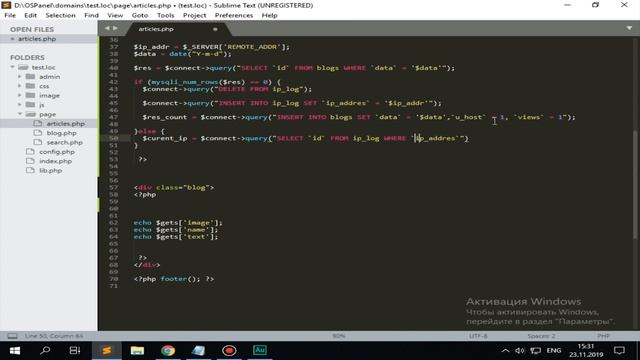The height and width of the screenshot is (360, 640).
Task: Open the Goto menu
Action: coord(140,15)
